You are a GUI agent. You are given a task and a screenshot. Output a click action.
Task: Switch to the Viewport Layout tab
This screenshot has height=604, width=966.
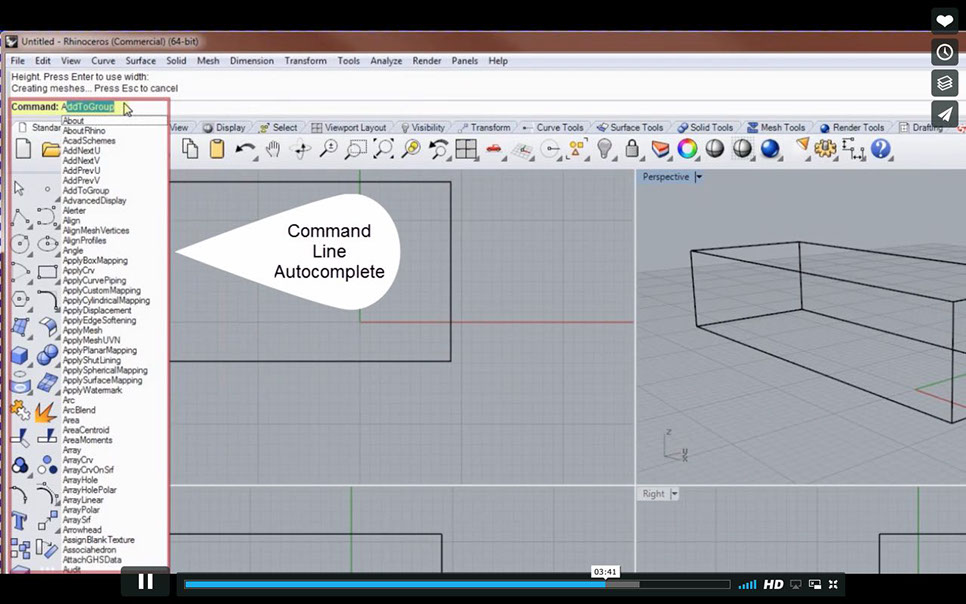[349, 128]
